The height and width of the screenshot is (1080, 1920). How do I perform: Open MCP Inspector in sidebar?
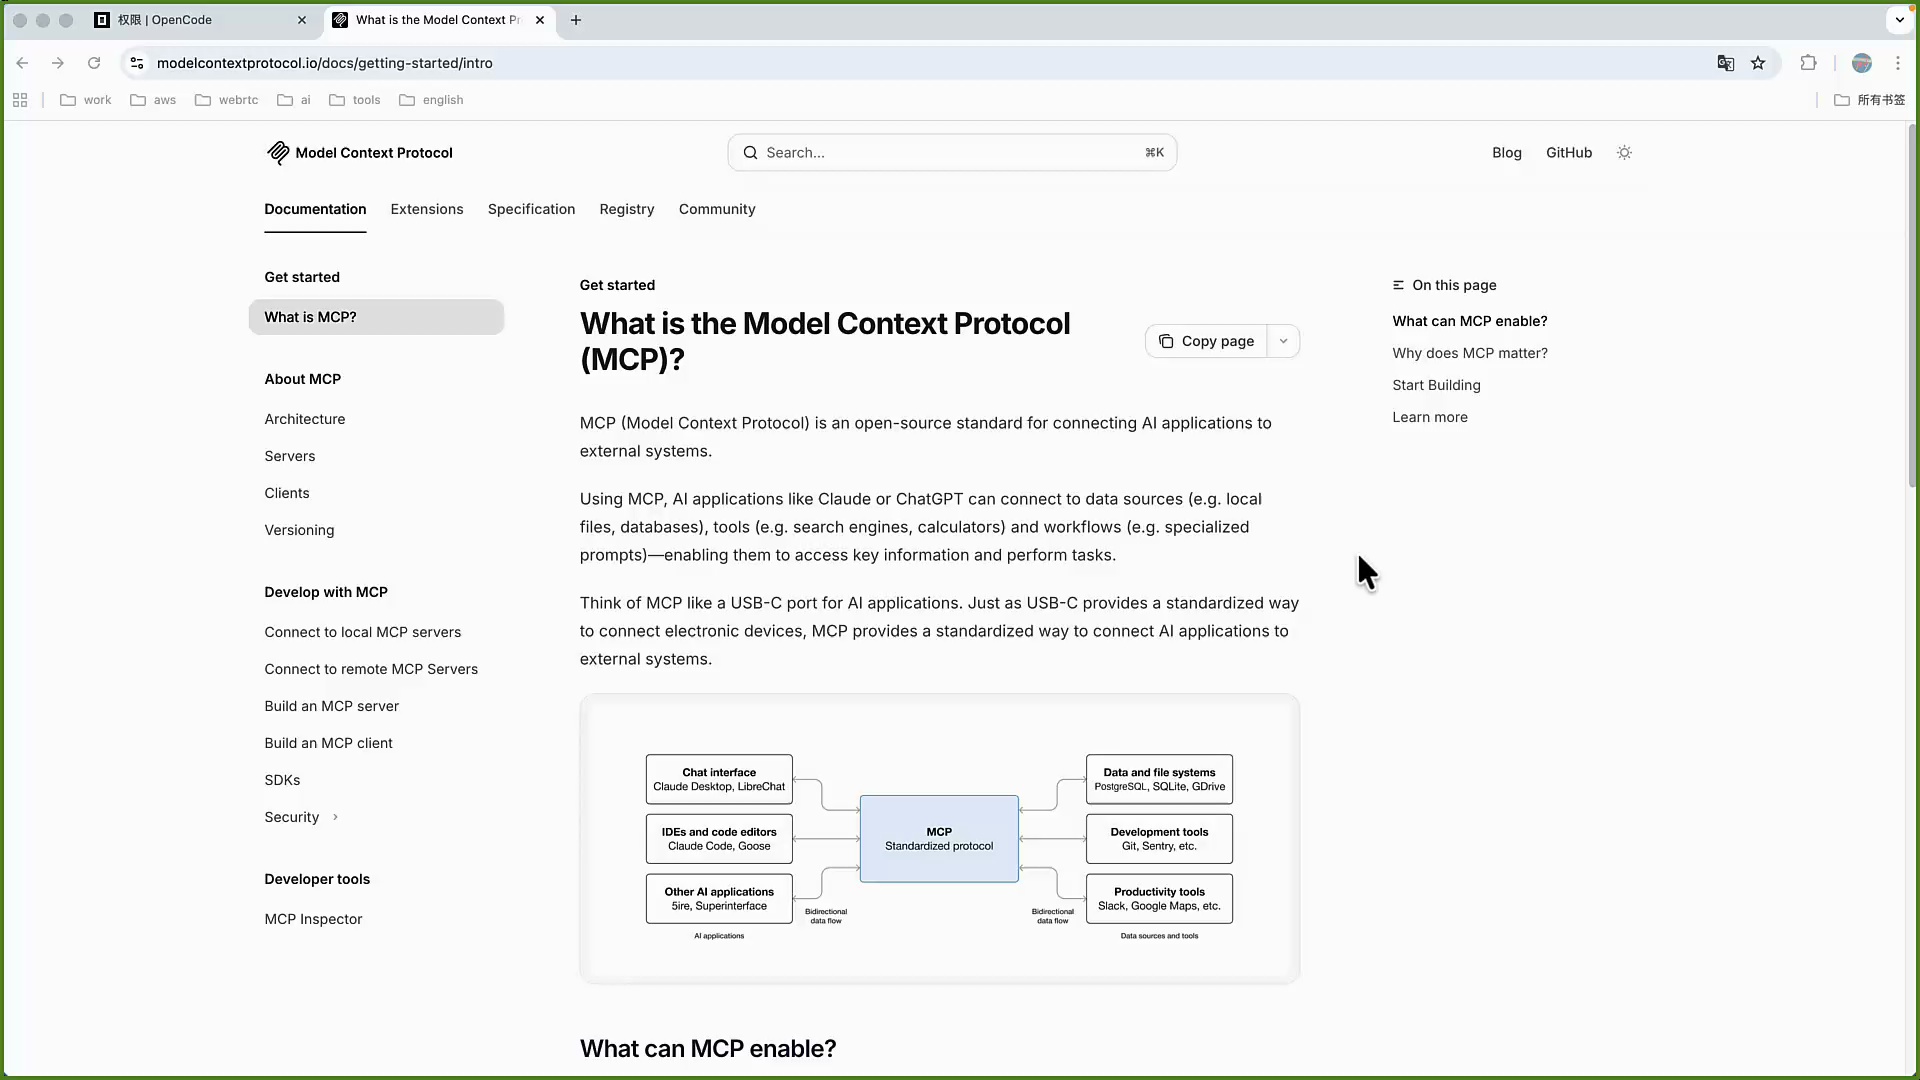coord(313,919)
